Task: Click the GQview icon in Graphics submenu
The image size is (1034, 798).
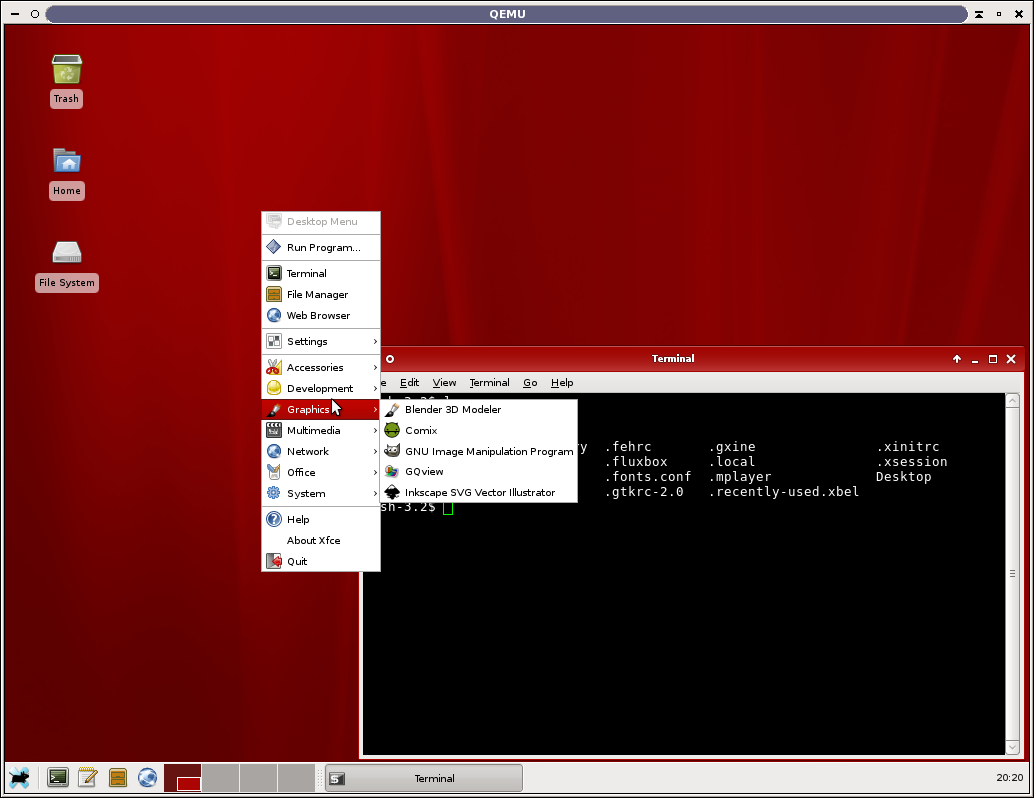Action: pos(392,472)
